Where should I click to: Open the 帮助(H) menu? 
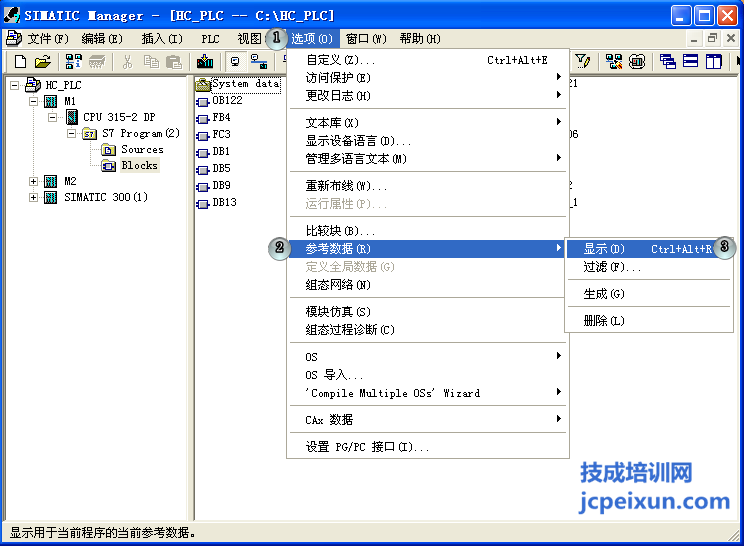coord(420,38)
